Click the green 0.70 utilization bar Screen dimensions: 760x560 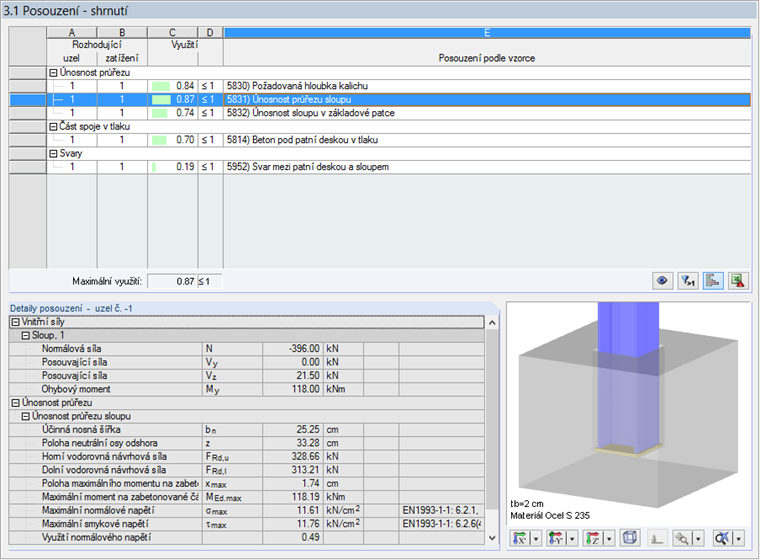(159, 140)
